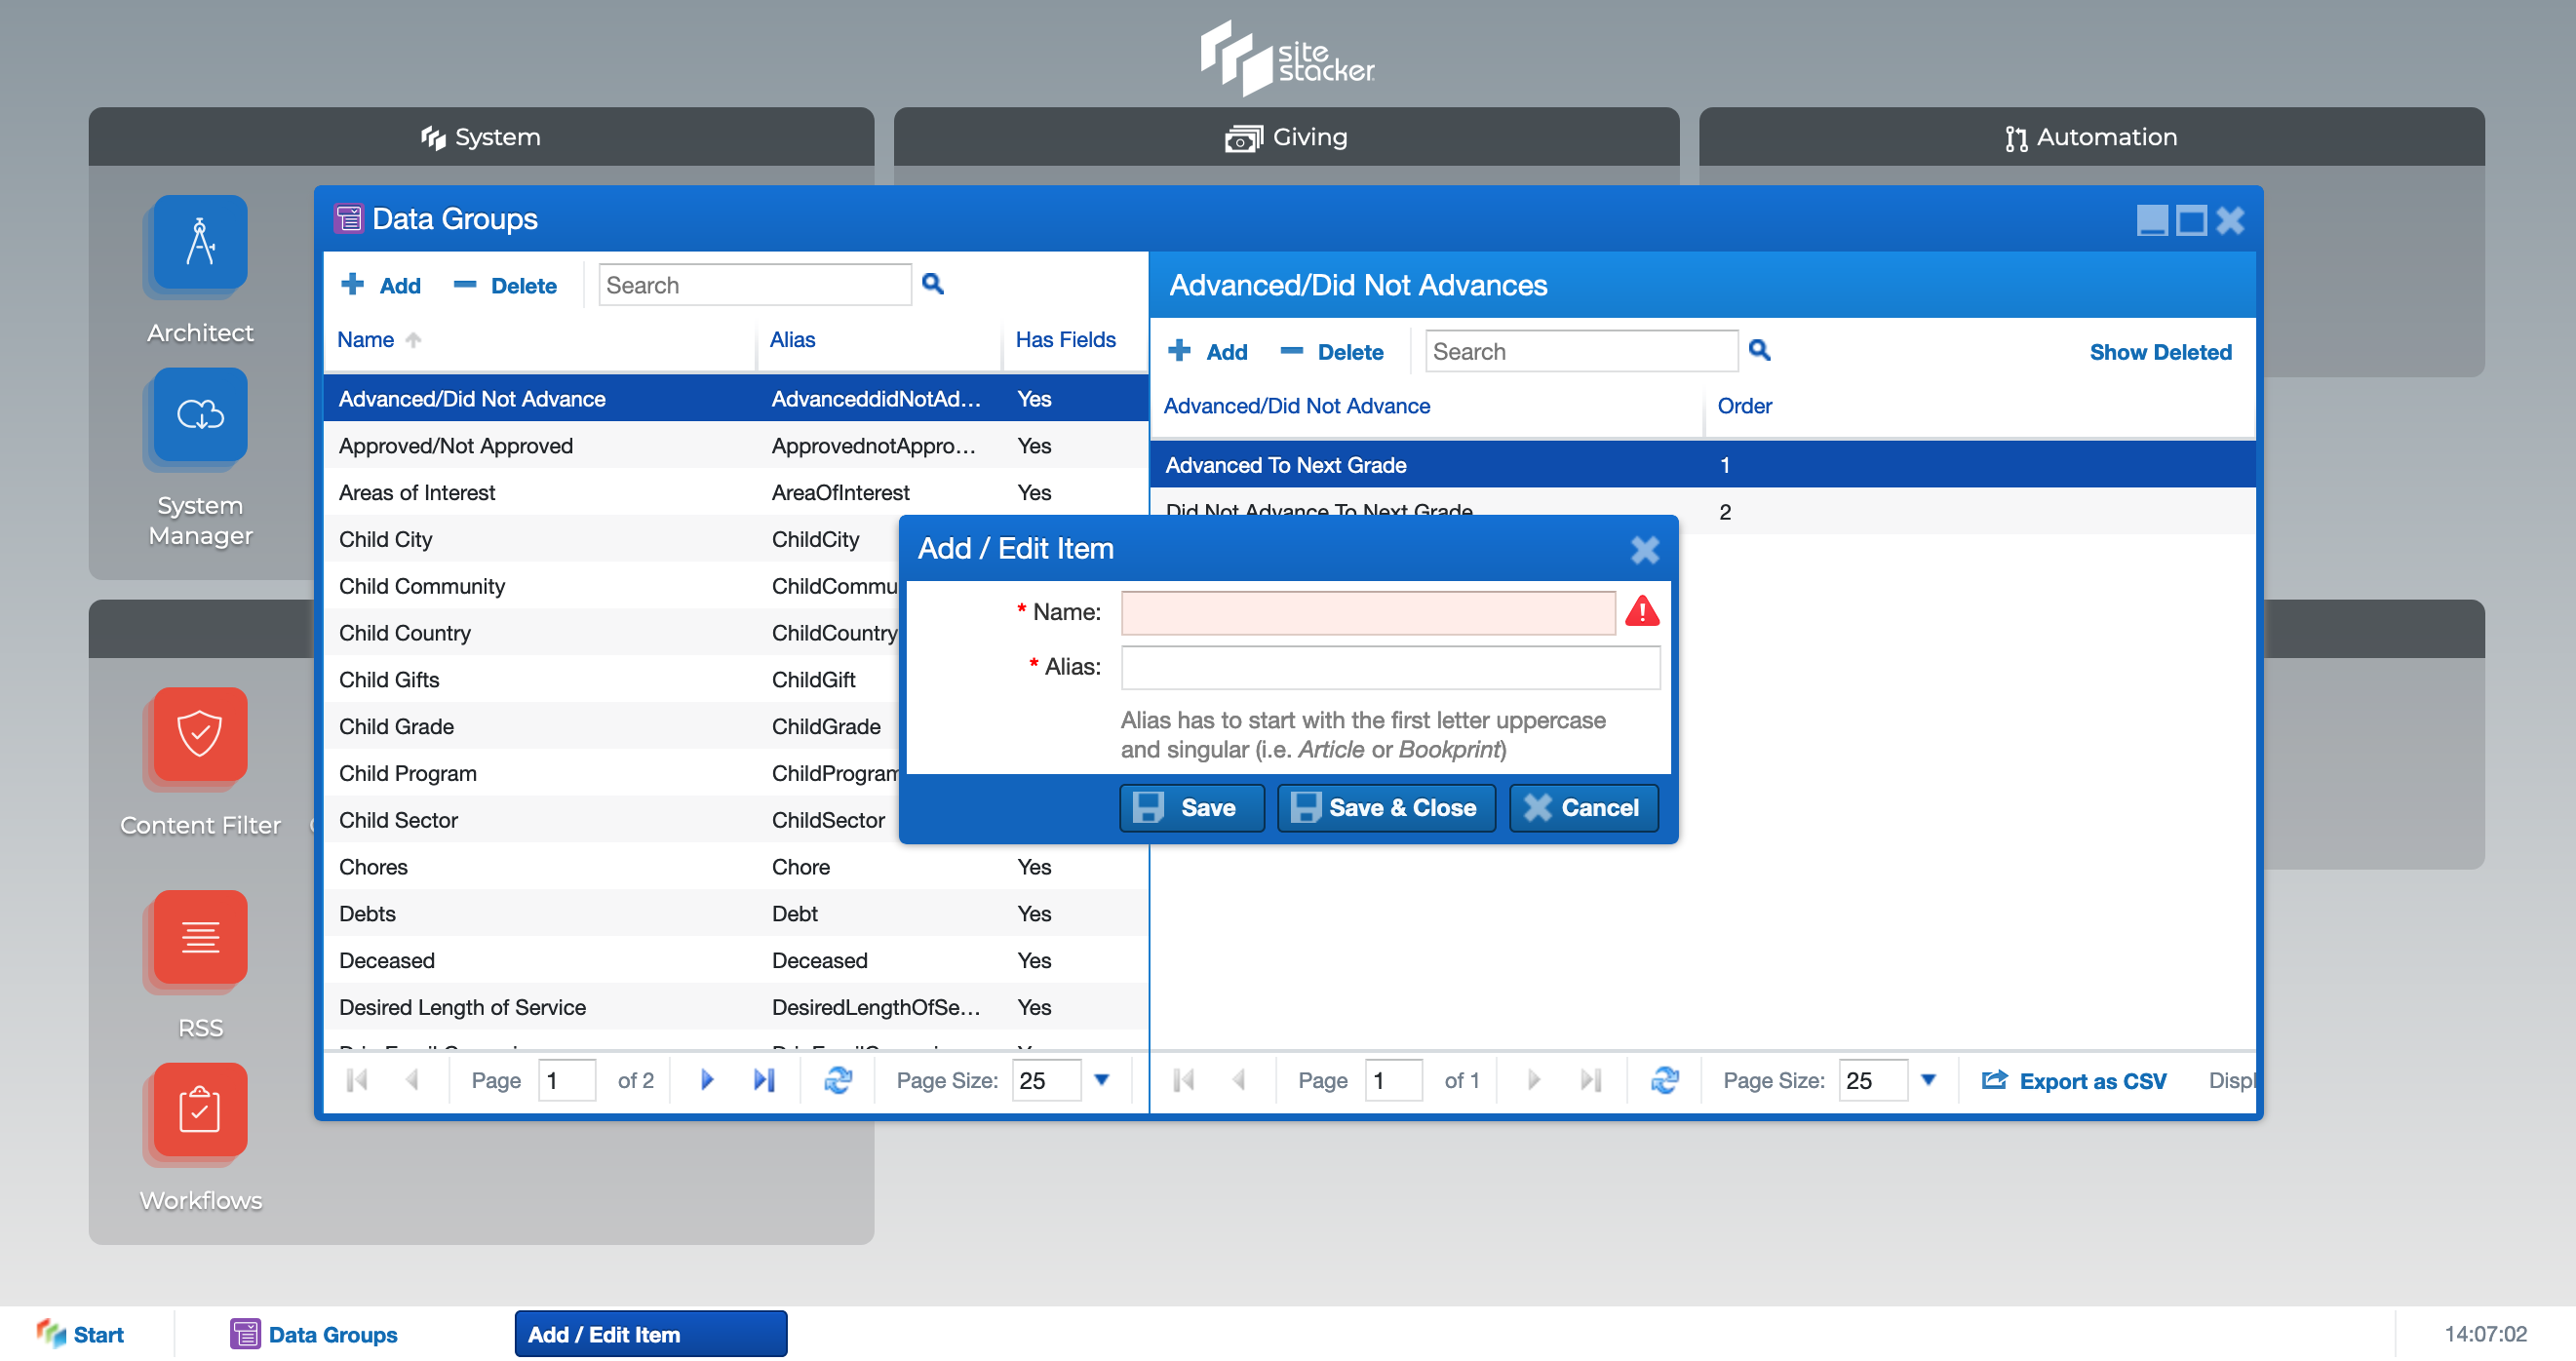Switch to the Giving tab

1286,137
